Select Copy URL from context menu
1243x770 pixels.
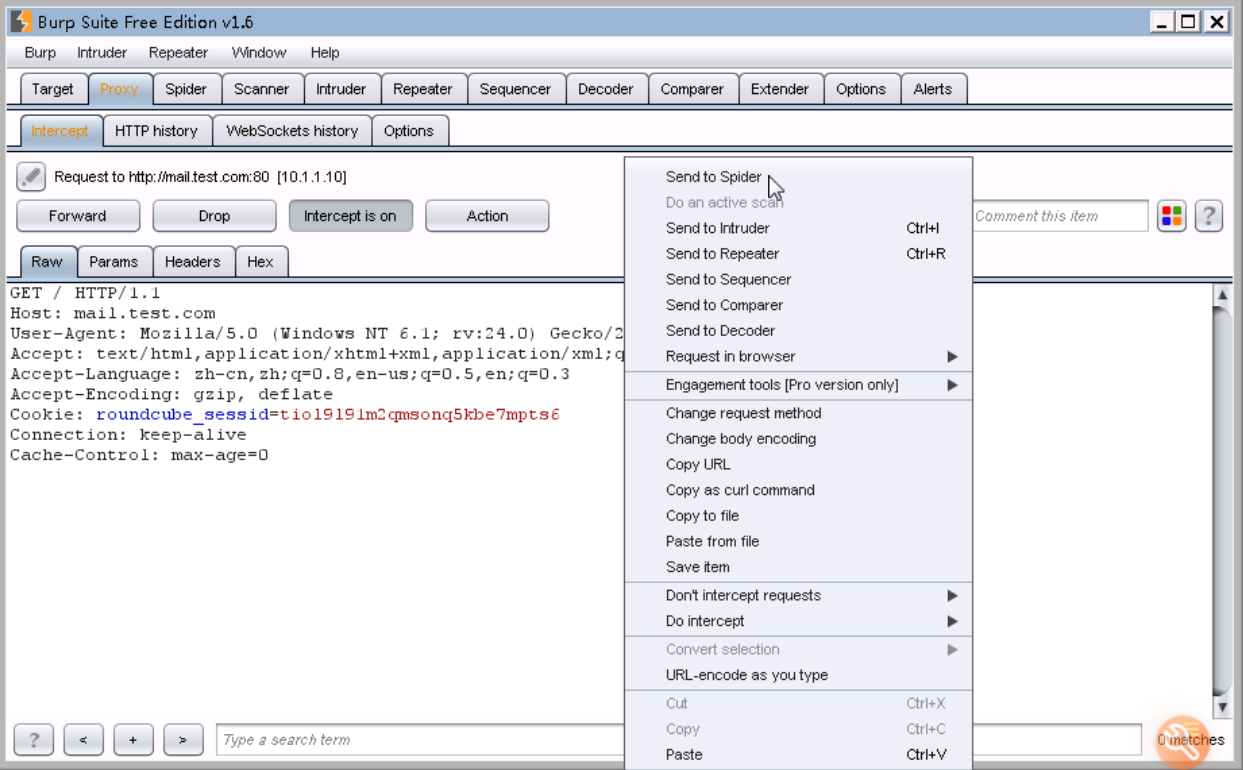pyautogui.click(x=798, y=465)
